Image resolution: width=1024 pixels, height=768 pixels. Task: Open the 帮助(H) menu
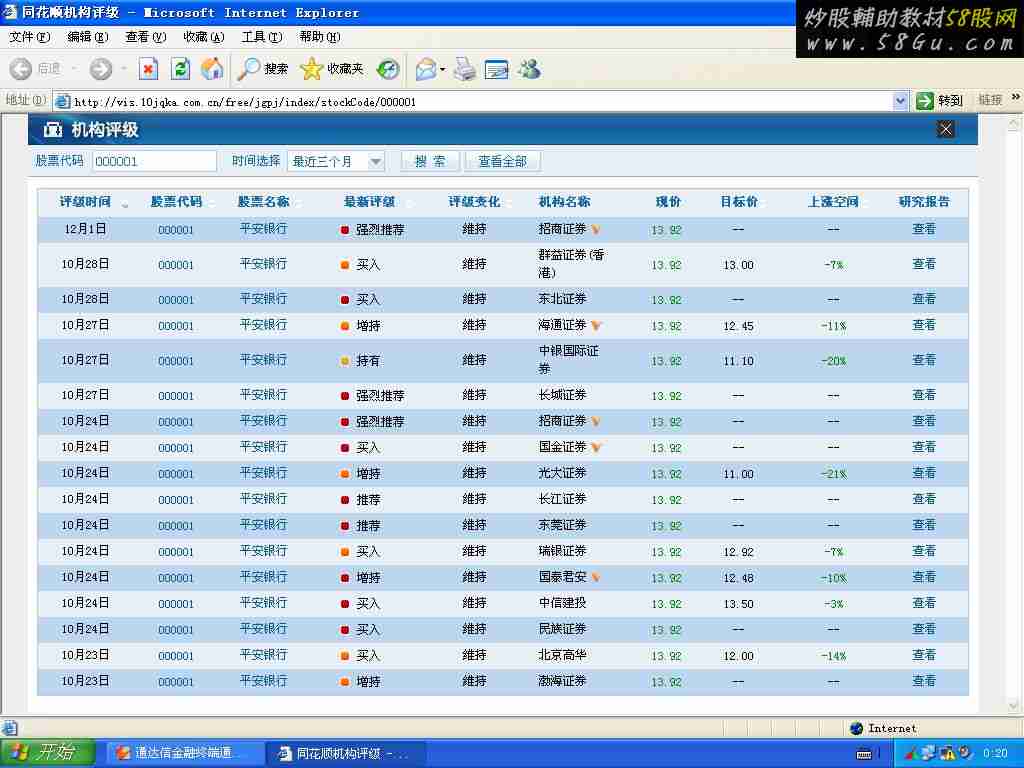(320, 37)
